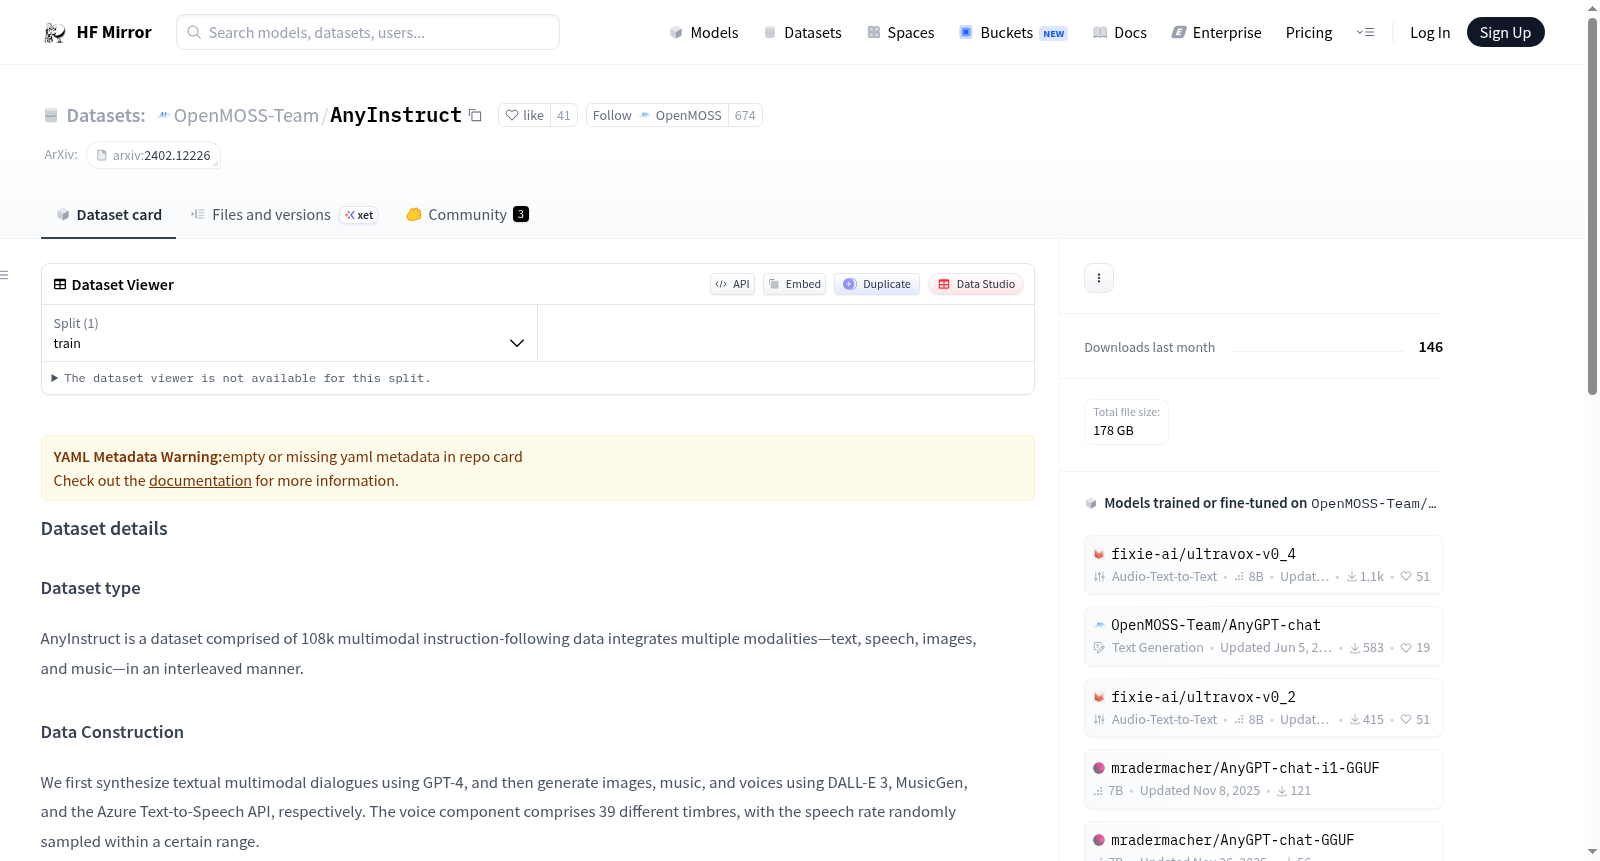Open Data Studio

(x=976, y=285)
